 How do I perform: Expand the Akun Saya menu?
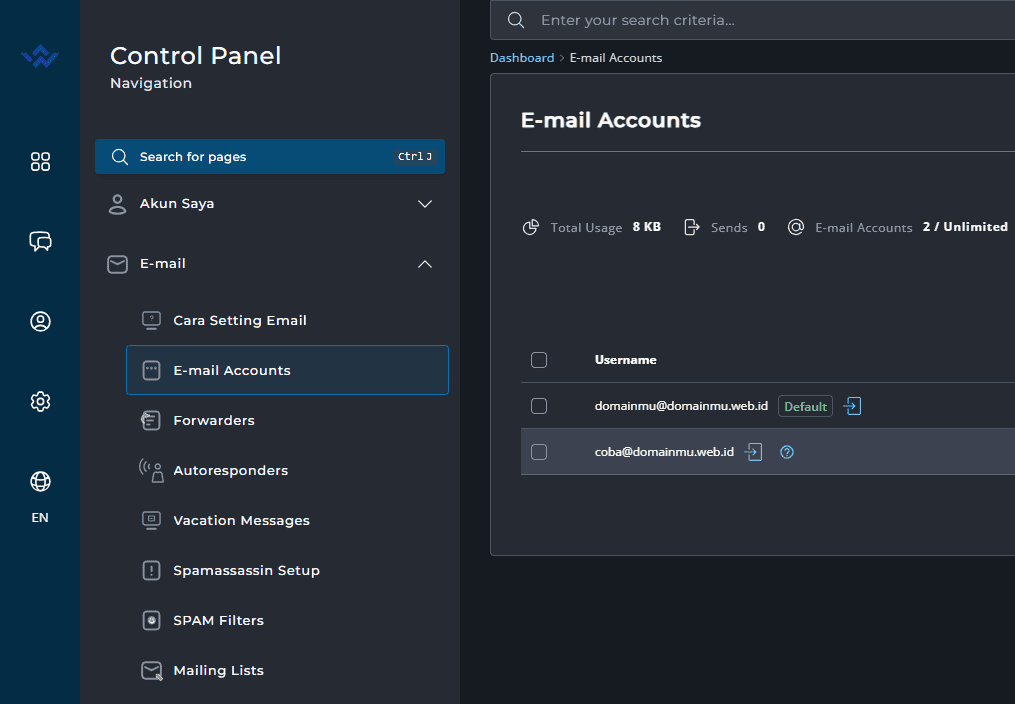pyautogui.click(x=270, y=204)
